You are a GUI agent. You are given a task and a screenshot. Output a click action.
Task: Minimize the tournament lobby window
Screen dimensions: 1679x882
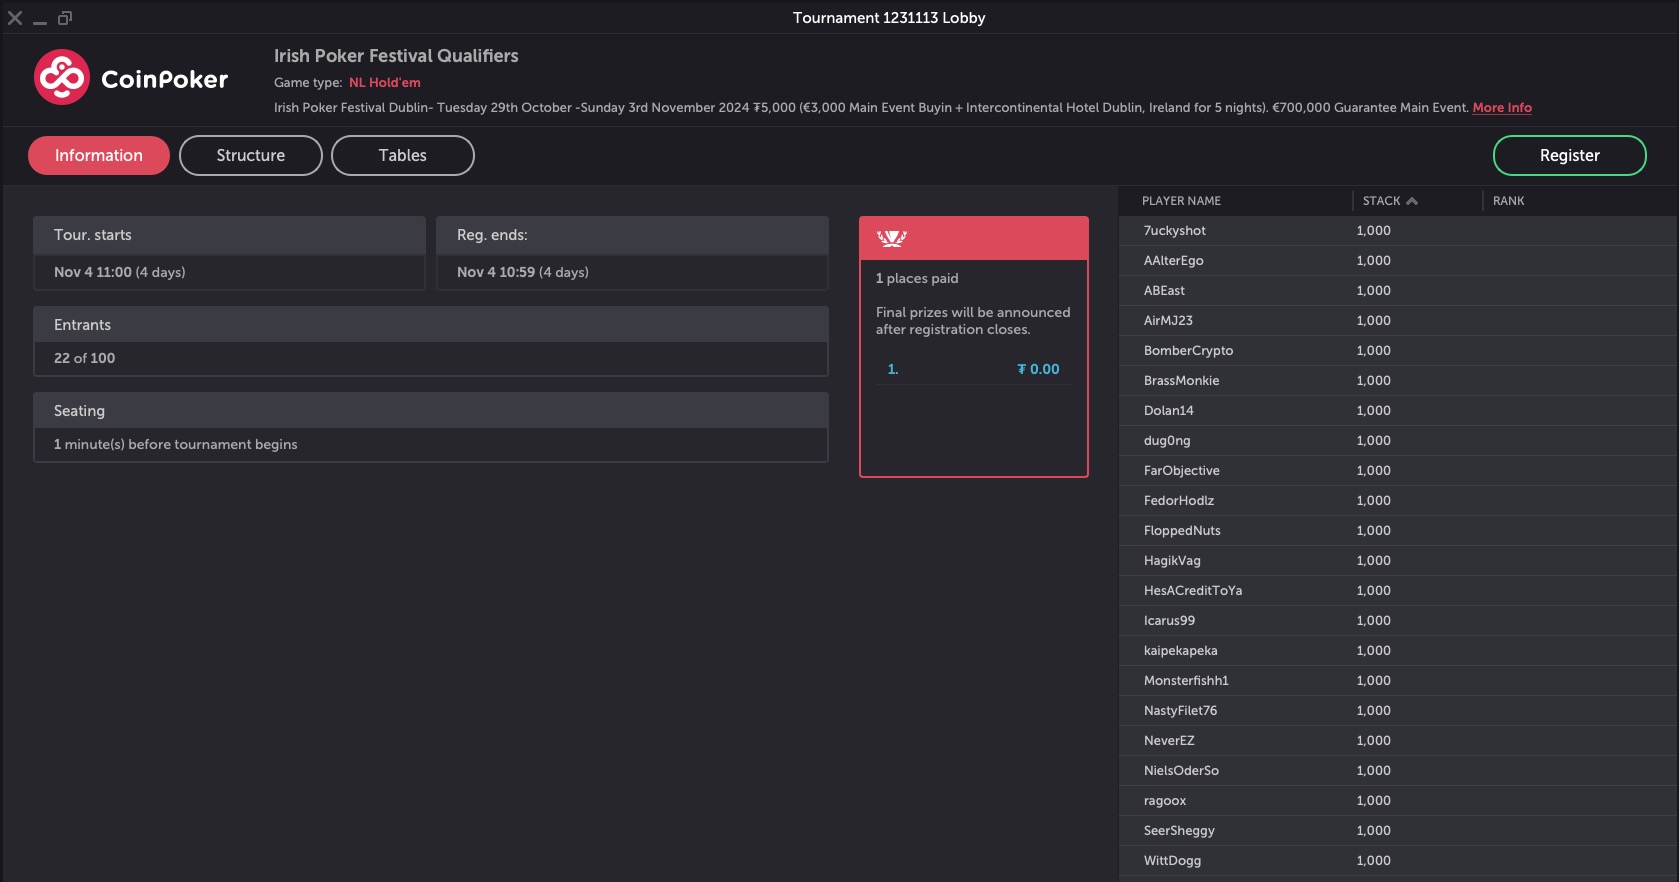click(40, 18)
